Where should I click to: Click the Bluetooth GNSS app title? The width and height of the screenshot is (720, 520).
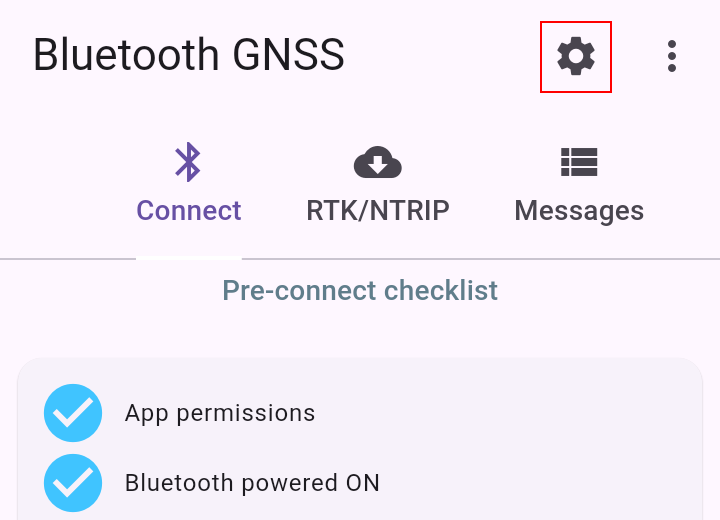pyautogui.click(x=189, y=55)
